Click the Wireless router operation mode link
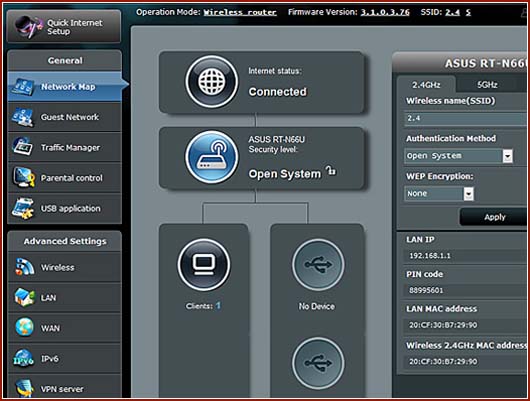The width and height of the screenshot is (530, 401). (240, 13)
